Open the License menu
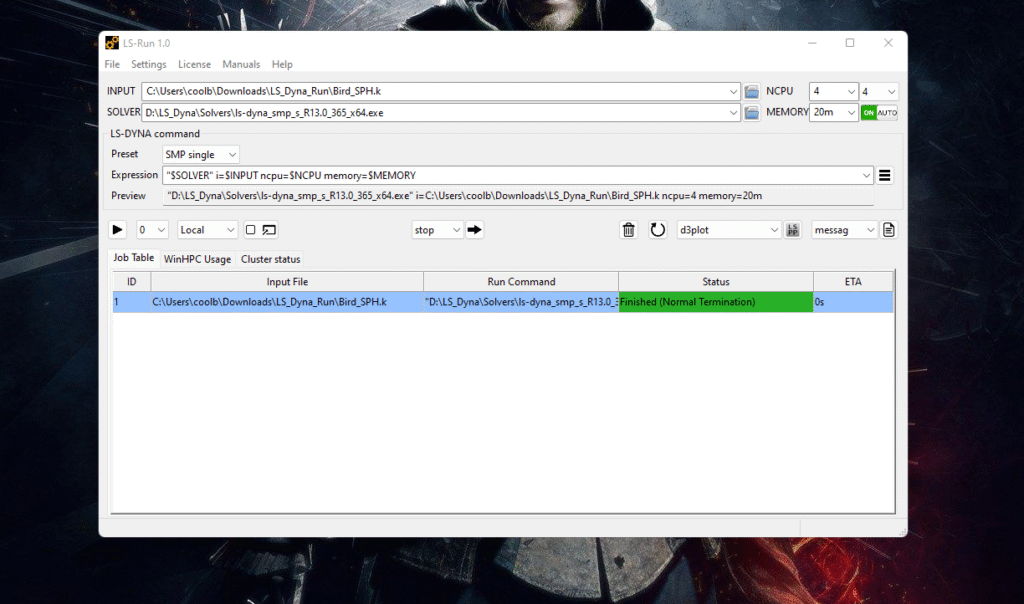Viewport: 1024px width, 604px height. point(195,64)
